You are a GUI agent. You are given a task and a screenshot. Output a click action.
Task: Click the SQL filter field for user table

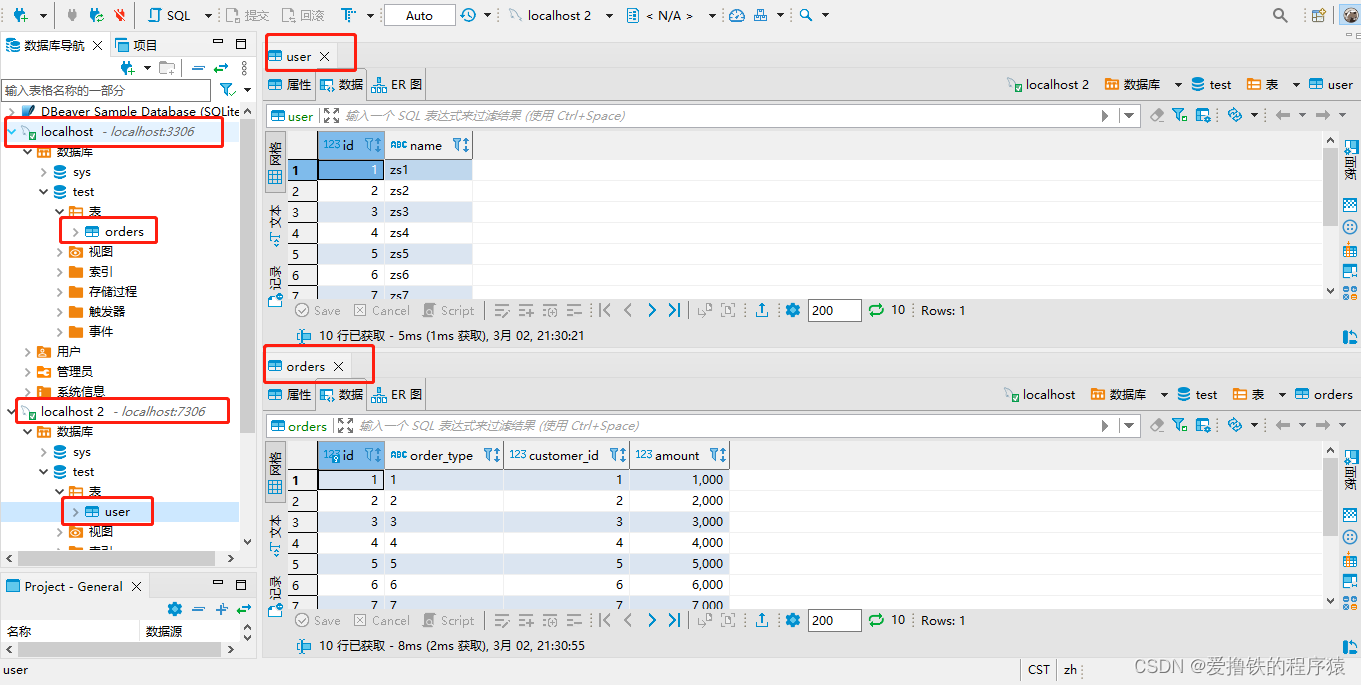pyautogui.click(x=720, y=116)
